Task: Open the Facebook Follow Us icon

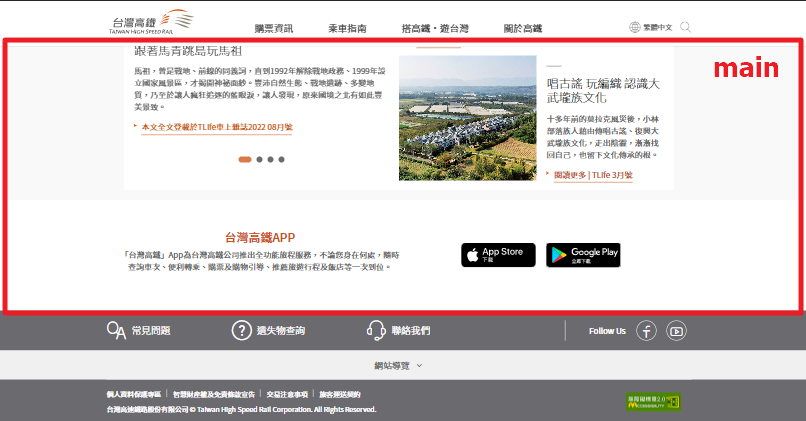Action: coord(646,331)
